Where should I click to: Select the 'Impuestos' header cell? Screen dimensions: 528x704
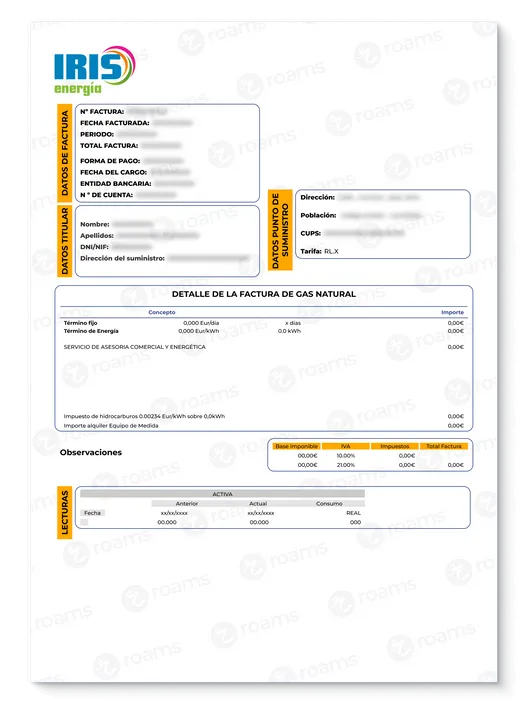click(x=395, y=446)
